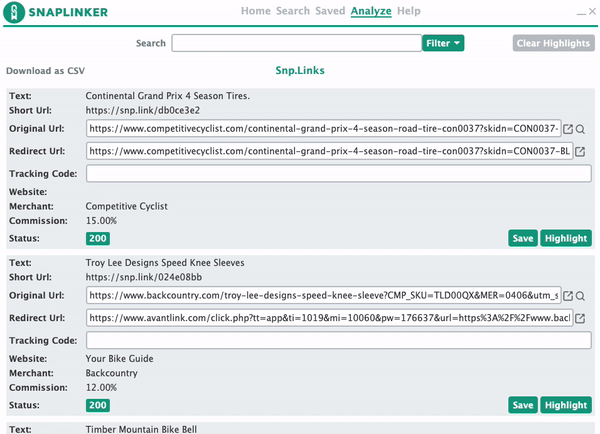Click the avantlink Redirect Url field
Screen dimensions: 600x434
[x=329, y=318]
